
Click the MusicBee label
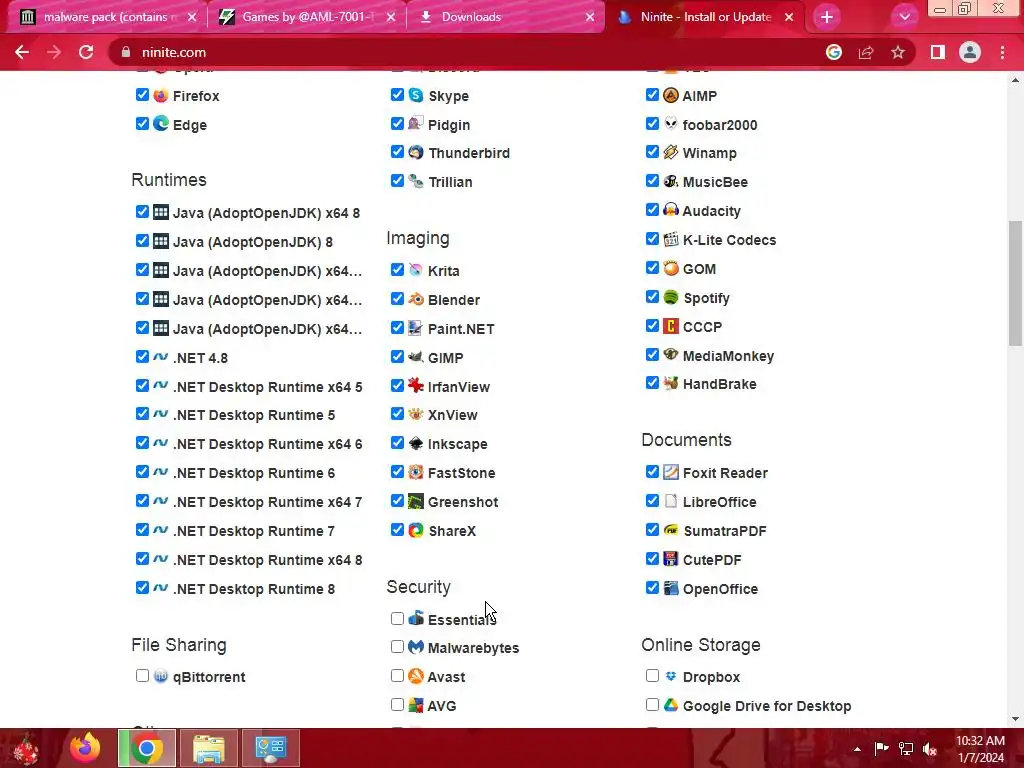tap(715, 182)
